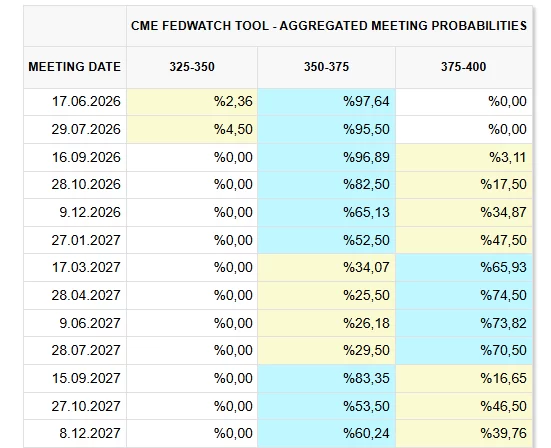The width and height of the screenshot is (551, 448).
Task: Click the %47,50 probability cell
Action: (464, 240)
